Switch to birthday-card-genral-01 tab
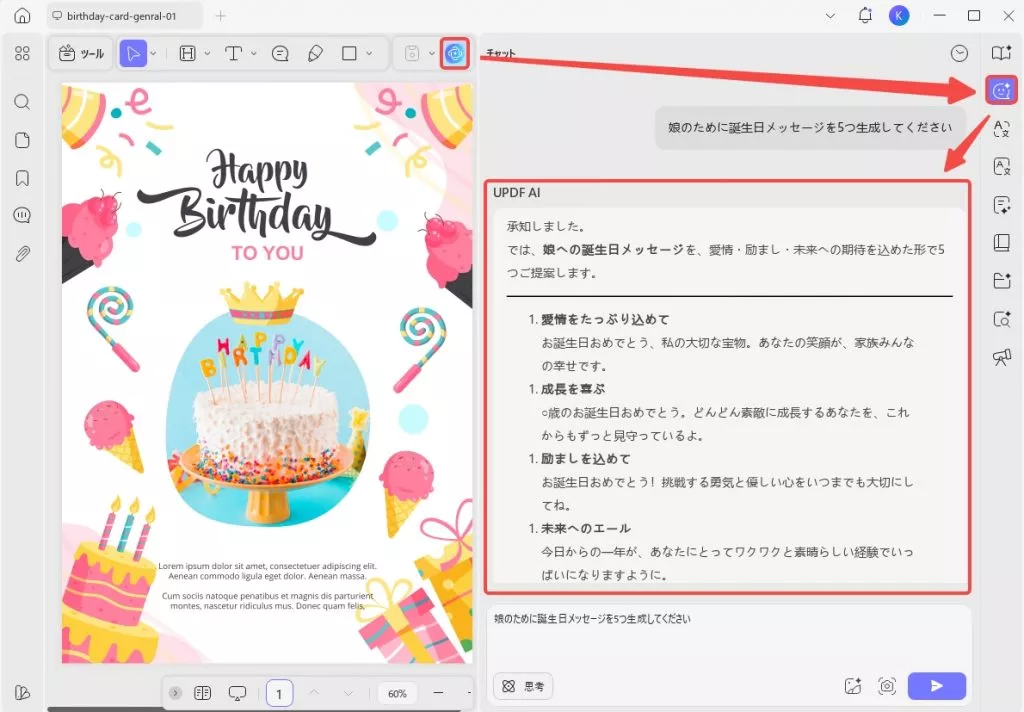 point(123,16)
